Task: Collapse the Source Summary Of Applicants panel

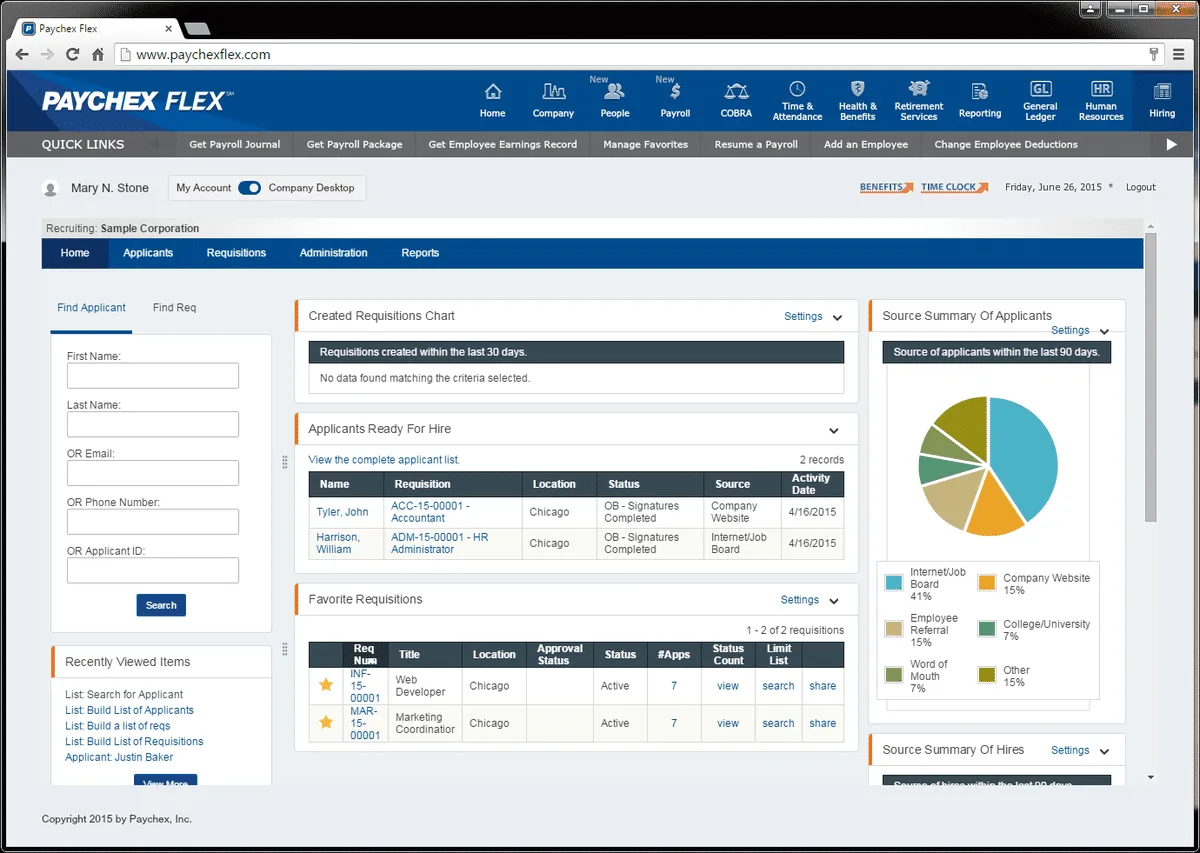Action: [x=1104, y=332]
